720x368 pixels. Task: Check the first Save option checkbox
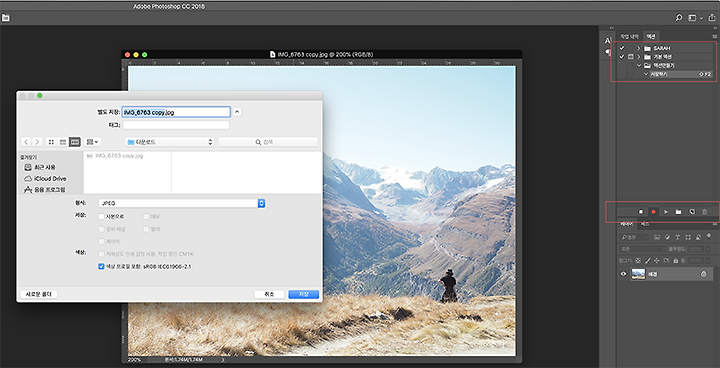click(101, 216)
